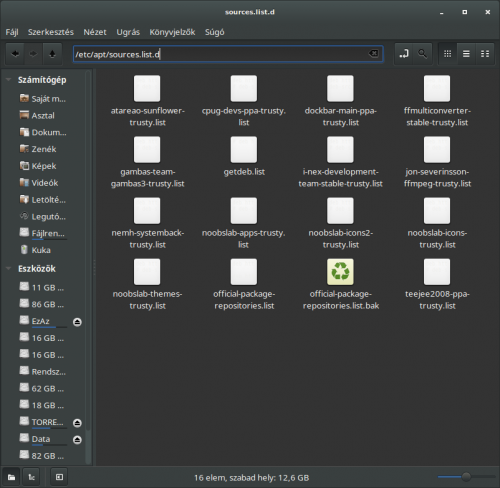Viewport: 500px width, 488px height.
Task: Show tree view in the sidebar
Action: click(31, 477)
